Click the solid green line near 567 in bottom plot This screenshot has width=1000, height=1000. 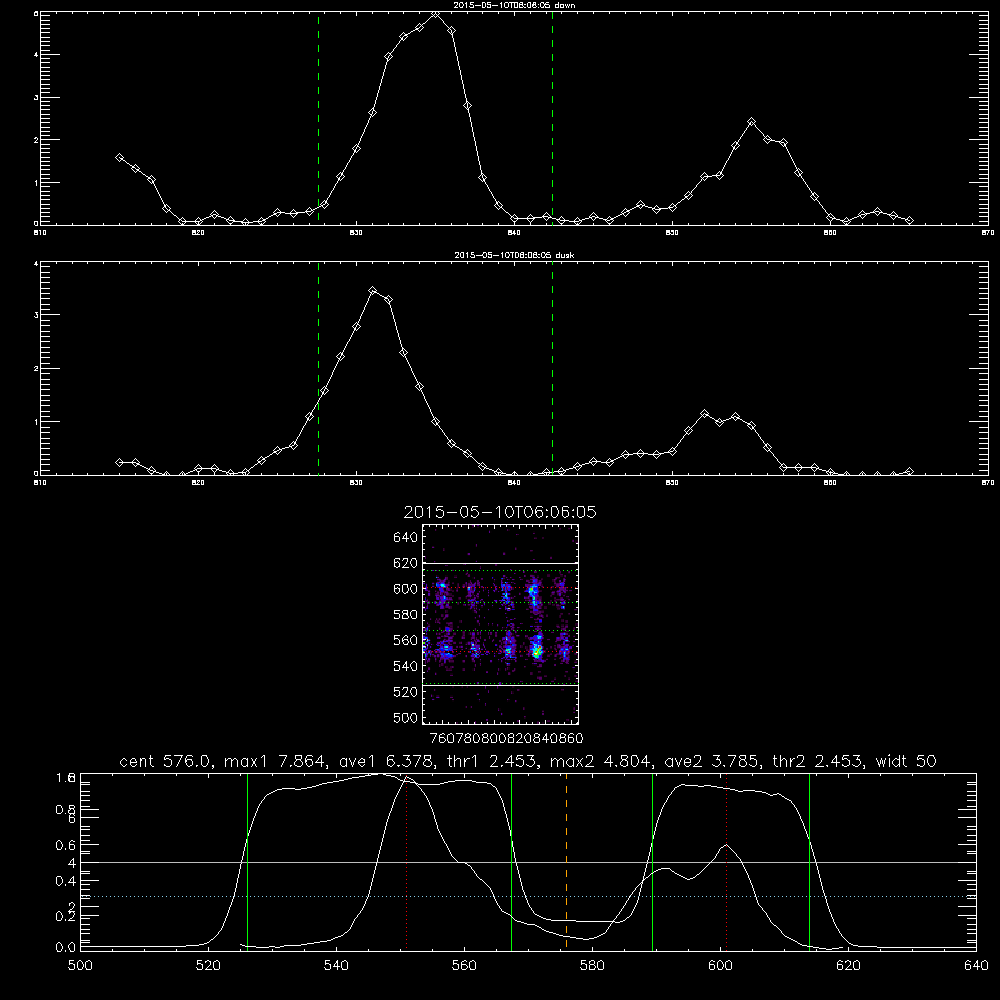[511, 861]
